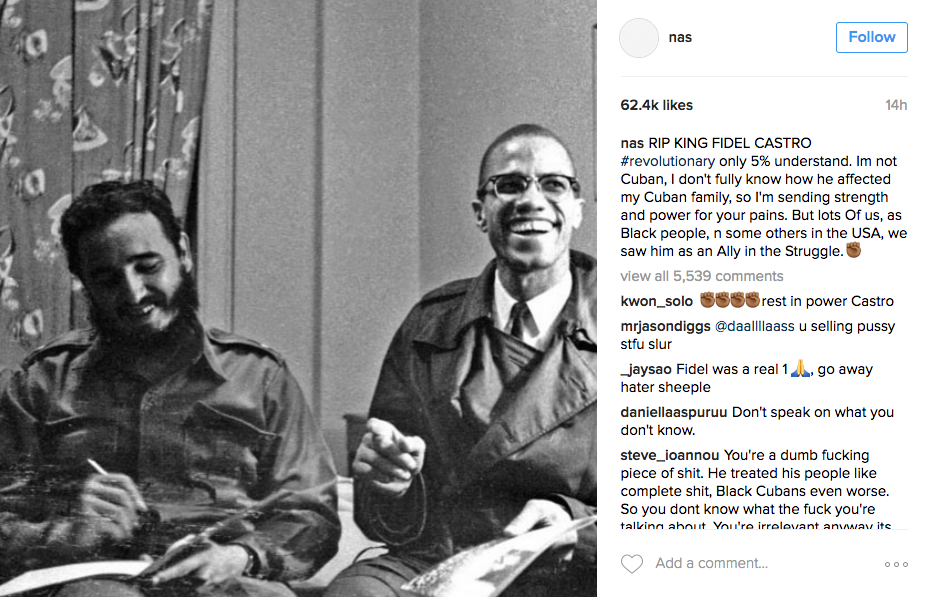Click the 14h post timestamp
The height and width of the screenshot is (597, 929).
click(x=896, y=105)
